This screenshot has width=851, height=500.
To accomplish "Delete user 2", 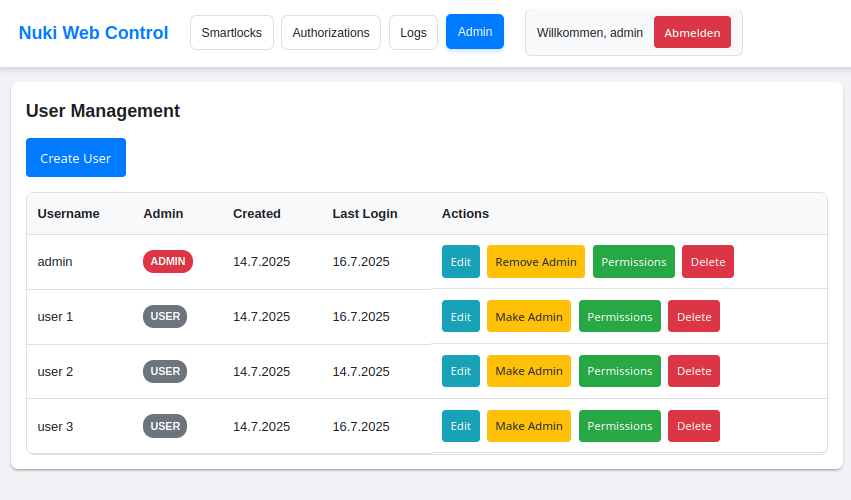I will 694,371.
